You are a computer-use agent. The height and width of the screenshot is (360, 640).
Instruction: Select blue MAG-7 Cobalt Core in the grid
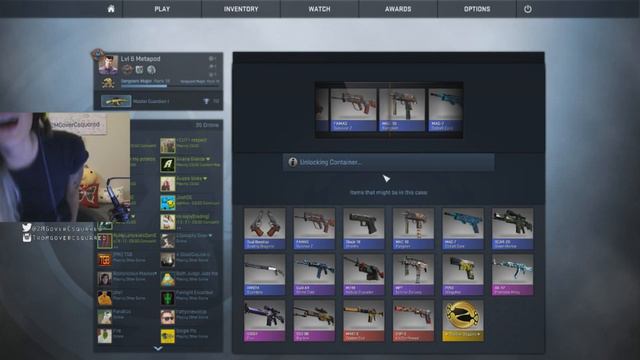[x=463, y=229]
